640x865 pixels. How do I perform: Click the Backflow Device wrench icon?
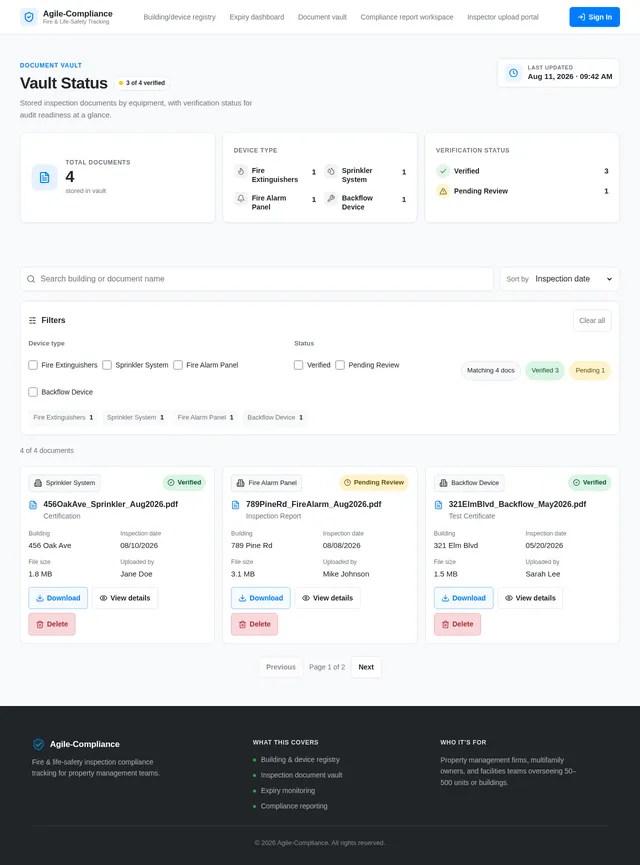[x=330, y=198]
